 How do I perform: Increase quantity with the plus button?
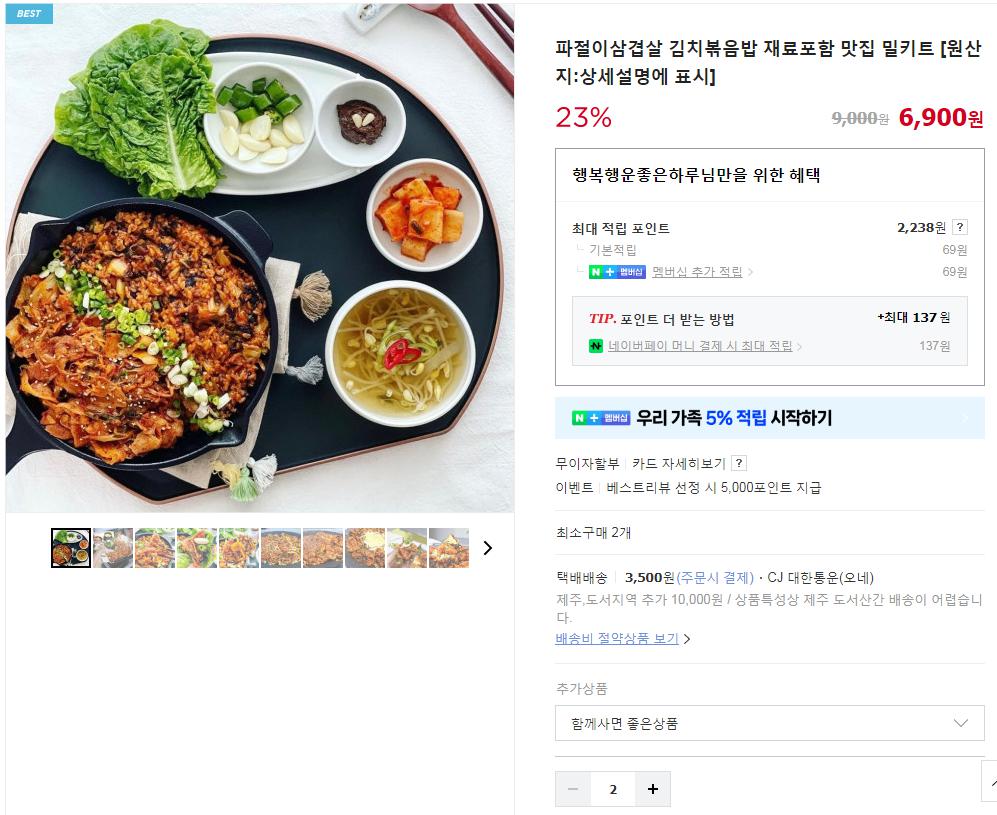coord(653,789)
